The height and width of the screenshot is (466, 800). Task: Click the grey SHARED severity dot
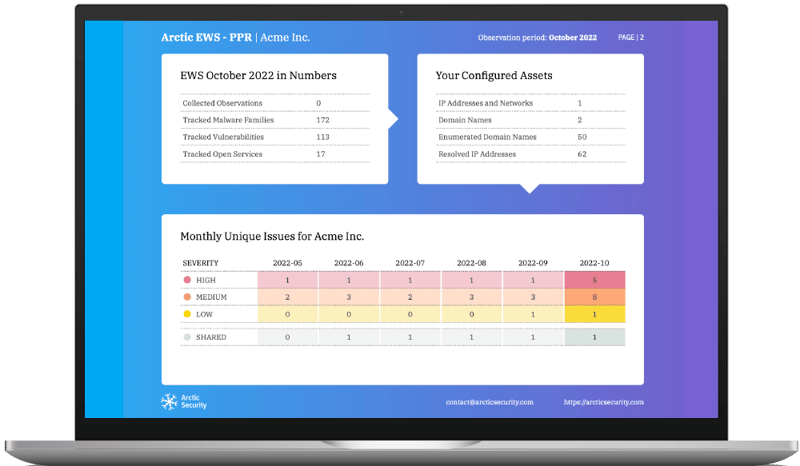pos(187,337)
